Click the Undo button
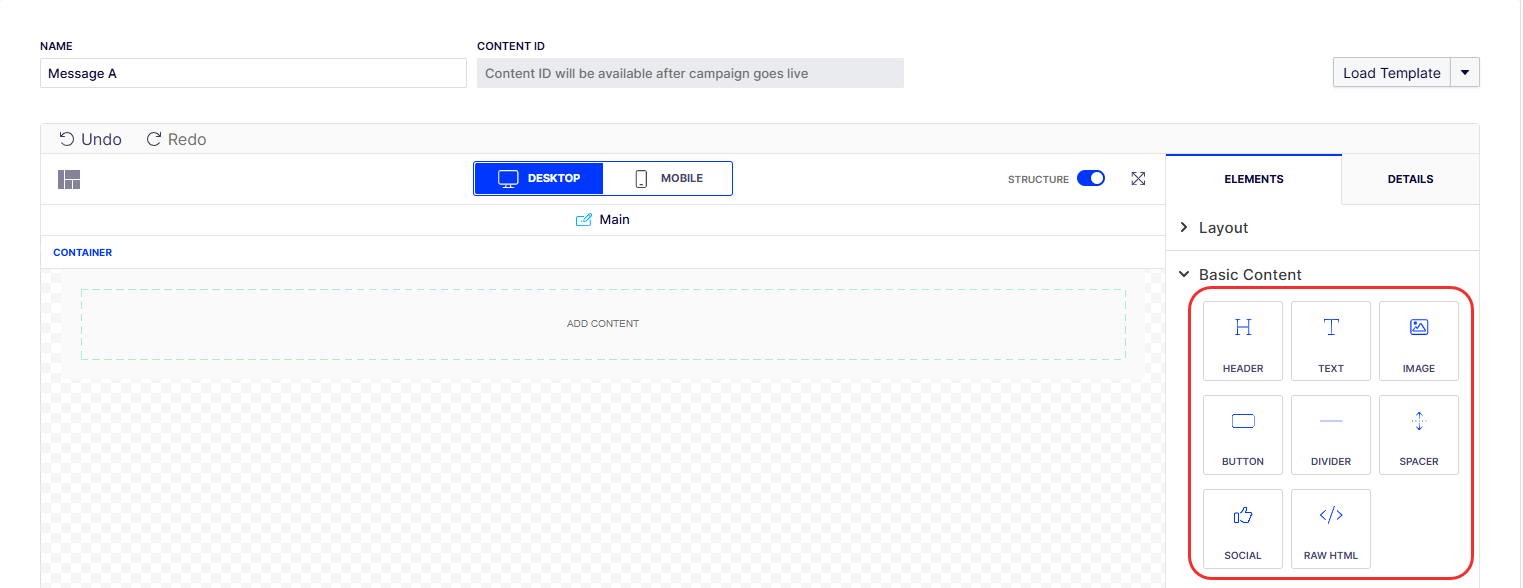Image resolution: width=1523 pixels, height=588 pixels. (x=90, y=139)
